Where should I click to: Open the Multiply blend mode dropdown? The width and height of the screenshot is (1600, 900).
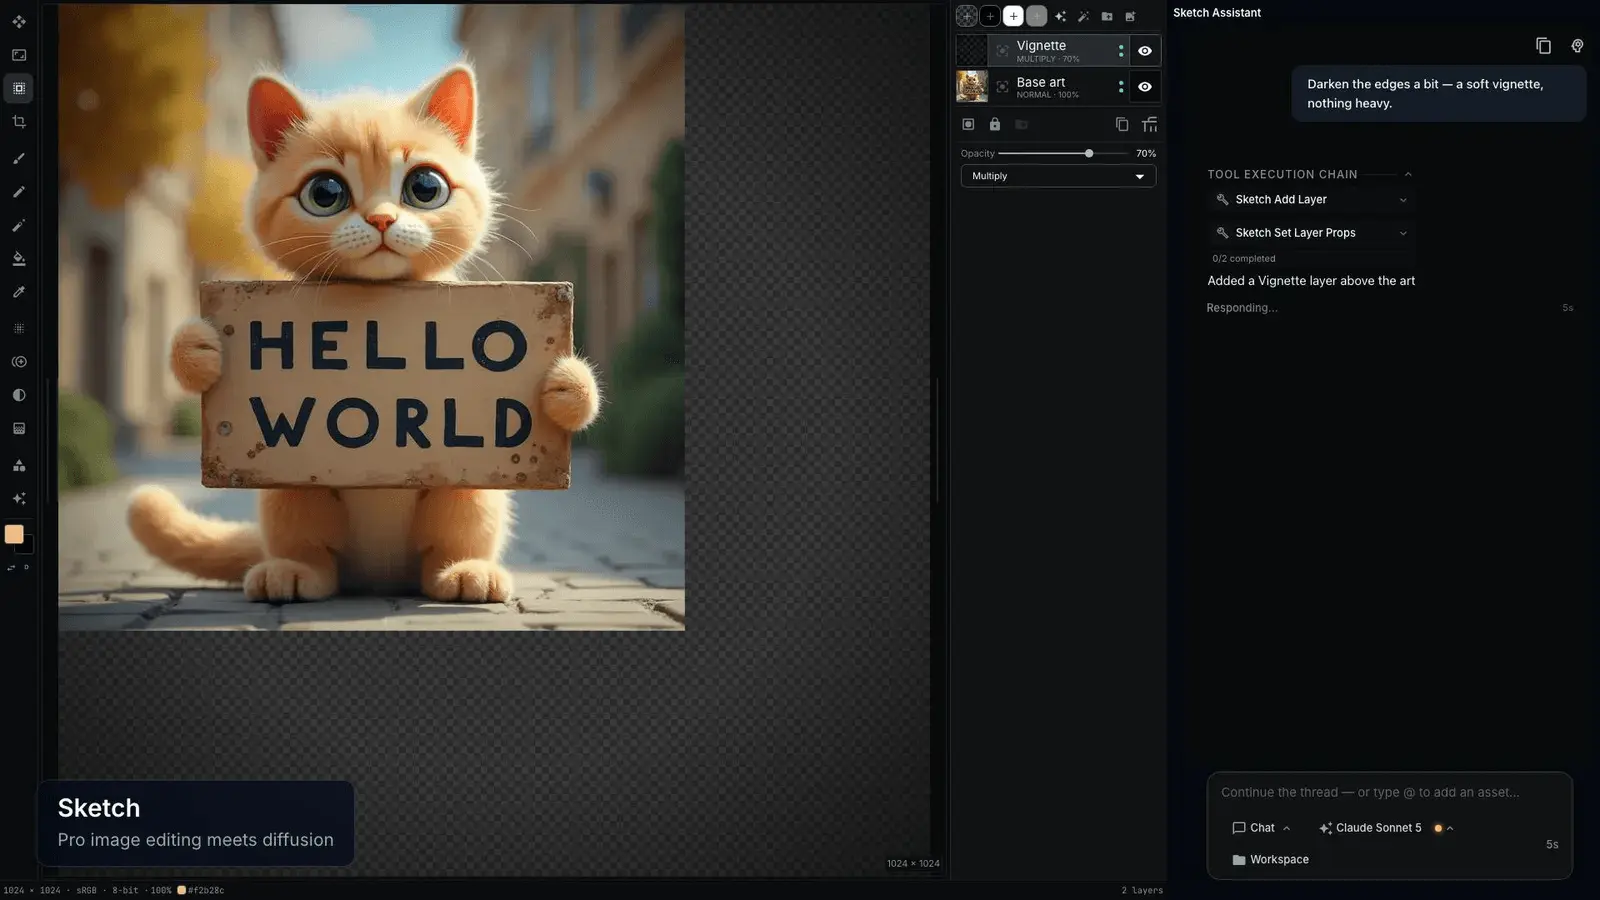(x=1058, y=176)
